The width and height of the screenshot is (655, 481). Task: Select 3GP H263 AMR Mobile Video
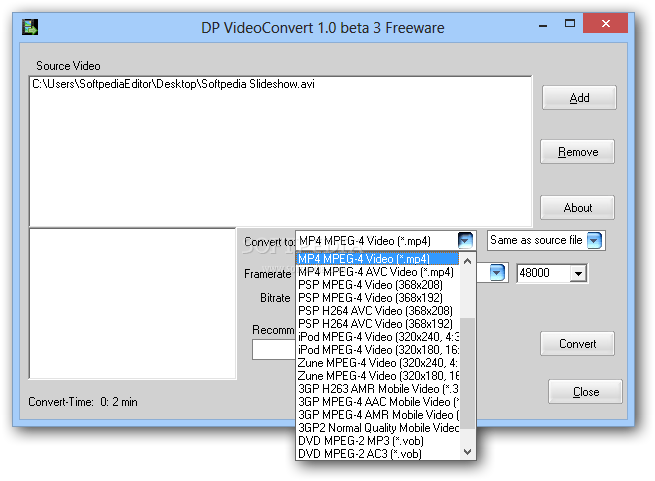tap(377, 389)
